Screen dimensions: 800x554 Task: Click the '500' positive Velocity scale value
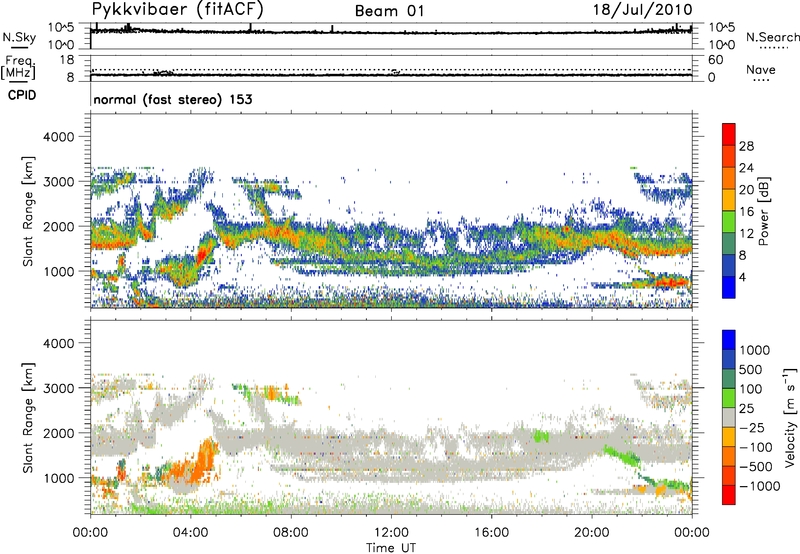point(751,369)
